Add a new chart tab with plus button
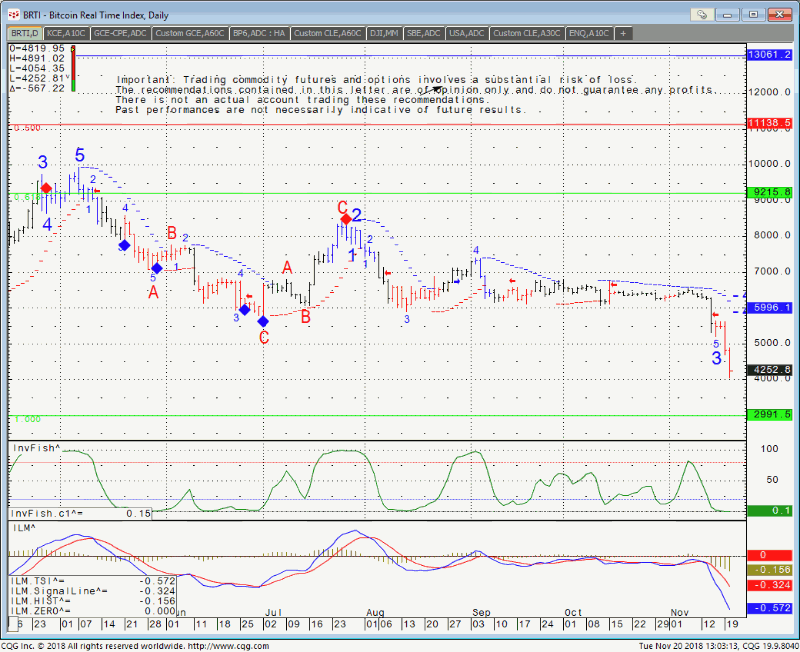 (624, 33)
